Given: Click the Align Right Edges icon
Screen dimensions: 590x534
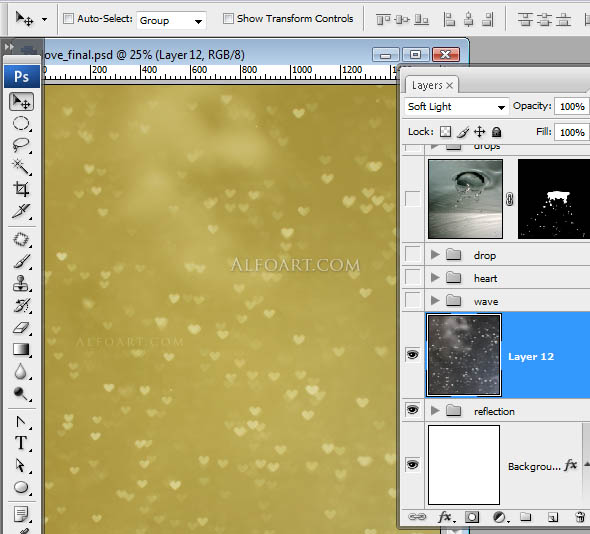Looking at the screenshot, I should click(488, 19).
